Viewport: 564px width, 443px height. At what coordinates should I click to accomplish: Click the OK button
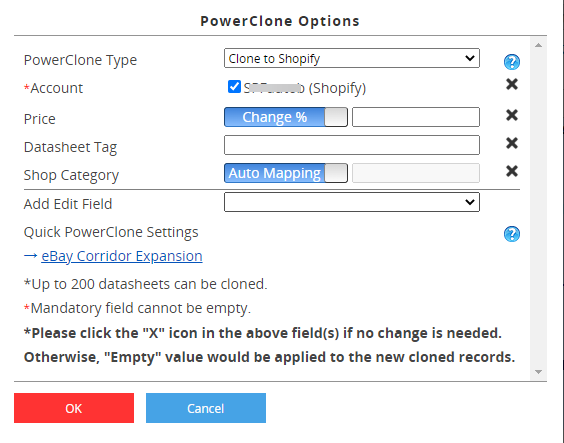click(x=74, y=408)
